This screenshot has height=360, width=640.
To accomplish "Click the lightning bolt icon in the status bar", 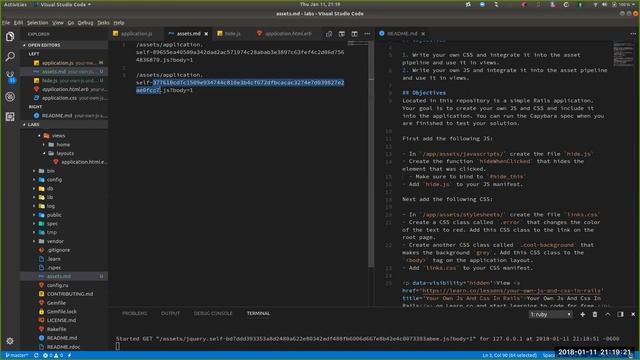I will (x=70, y=356).
